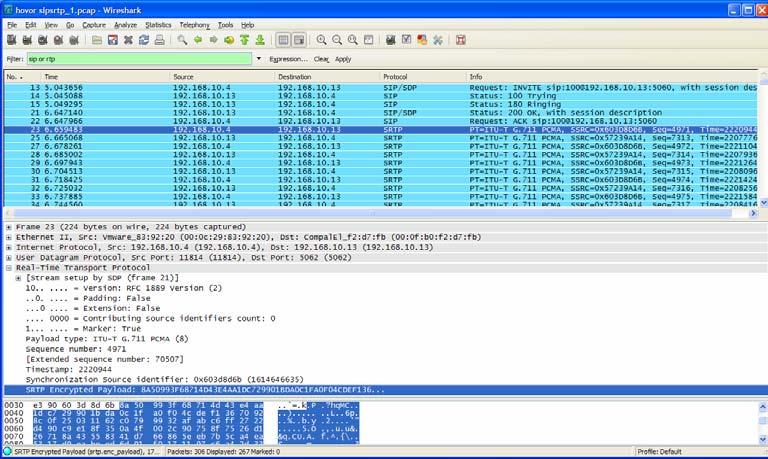
Task: Click into the filter text field
Action: pyautogui.click(x=139, y=59)
